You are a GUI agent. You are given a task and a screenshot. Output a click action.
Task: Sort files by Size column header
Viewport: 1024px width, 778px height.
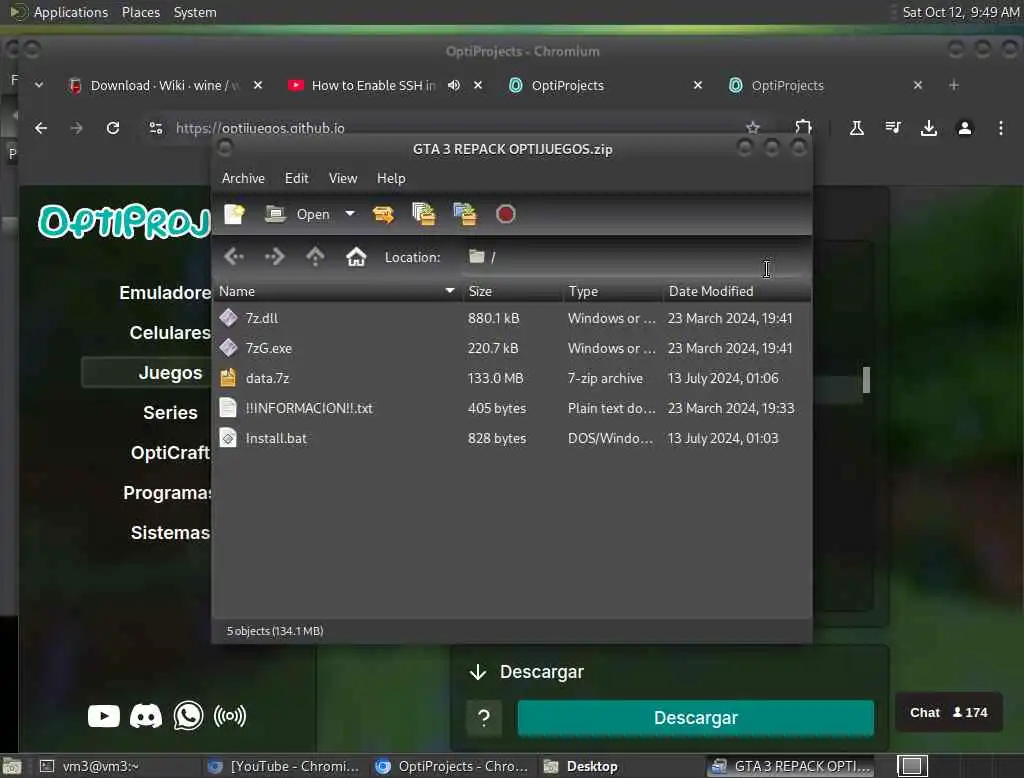tap(513, 291)
